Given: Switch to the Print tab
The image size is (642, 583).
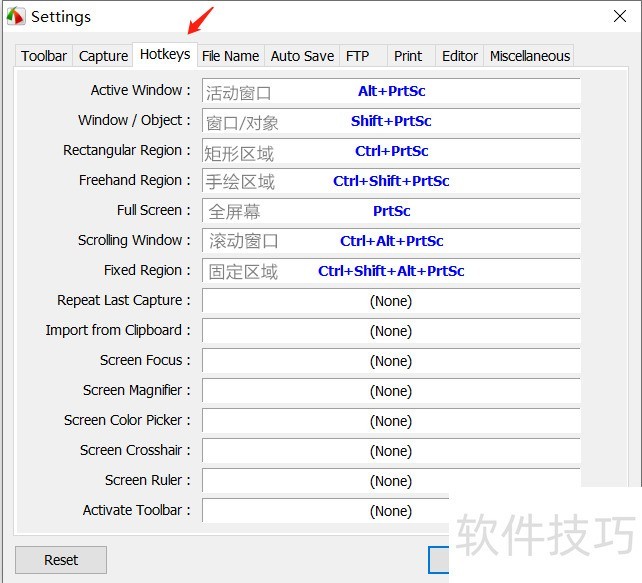Looking at the screenshot, I should (x=408, y=56).
